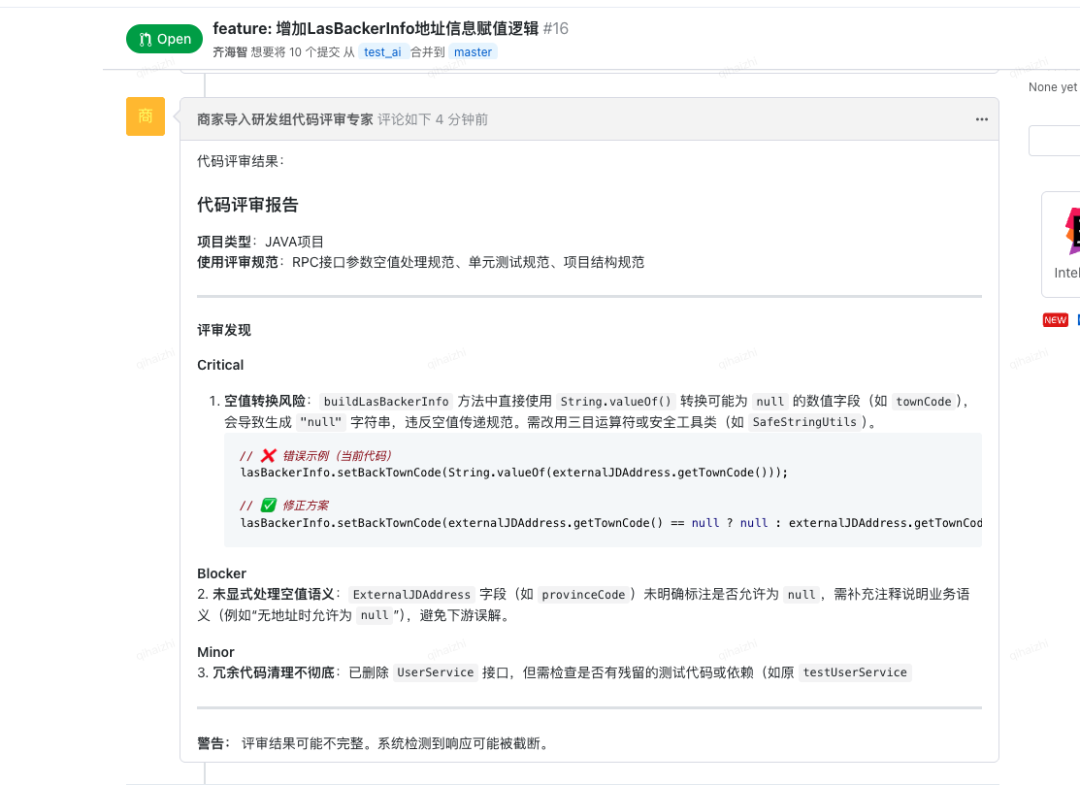1080x785 pixels.
Task: Click the Blocker severity heading
Action: (x=221, y=574)
